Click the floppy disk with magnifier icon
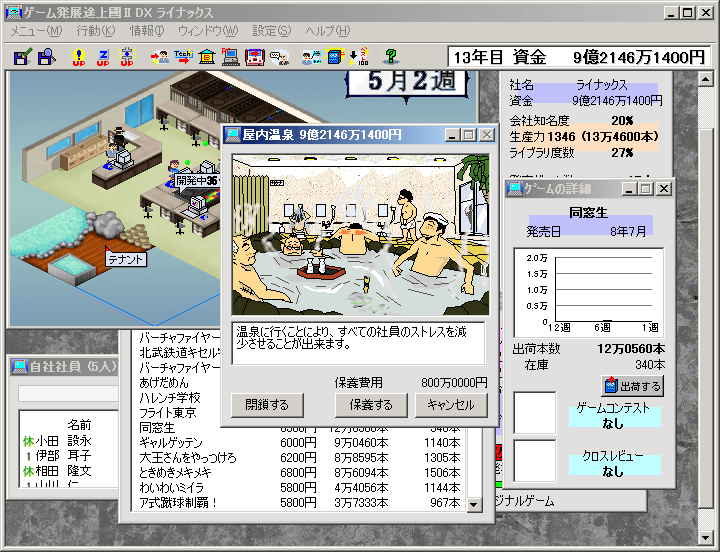The height and width of the screenshot is (552, 720). click(46, 57)
